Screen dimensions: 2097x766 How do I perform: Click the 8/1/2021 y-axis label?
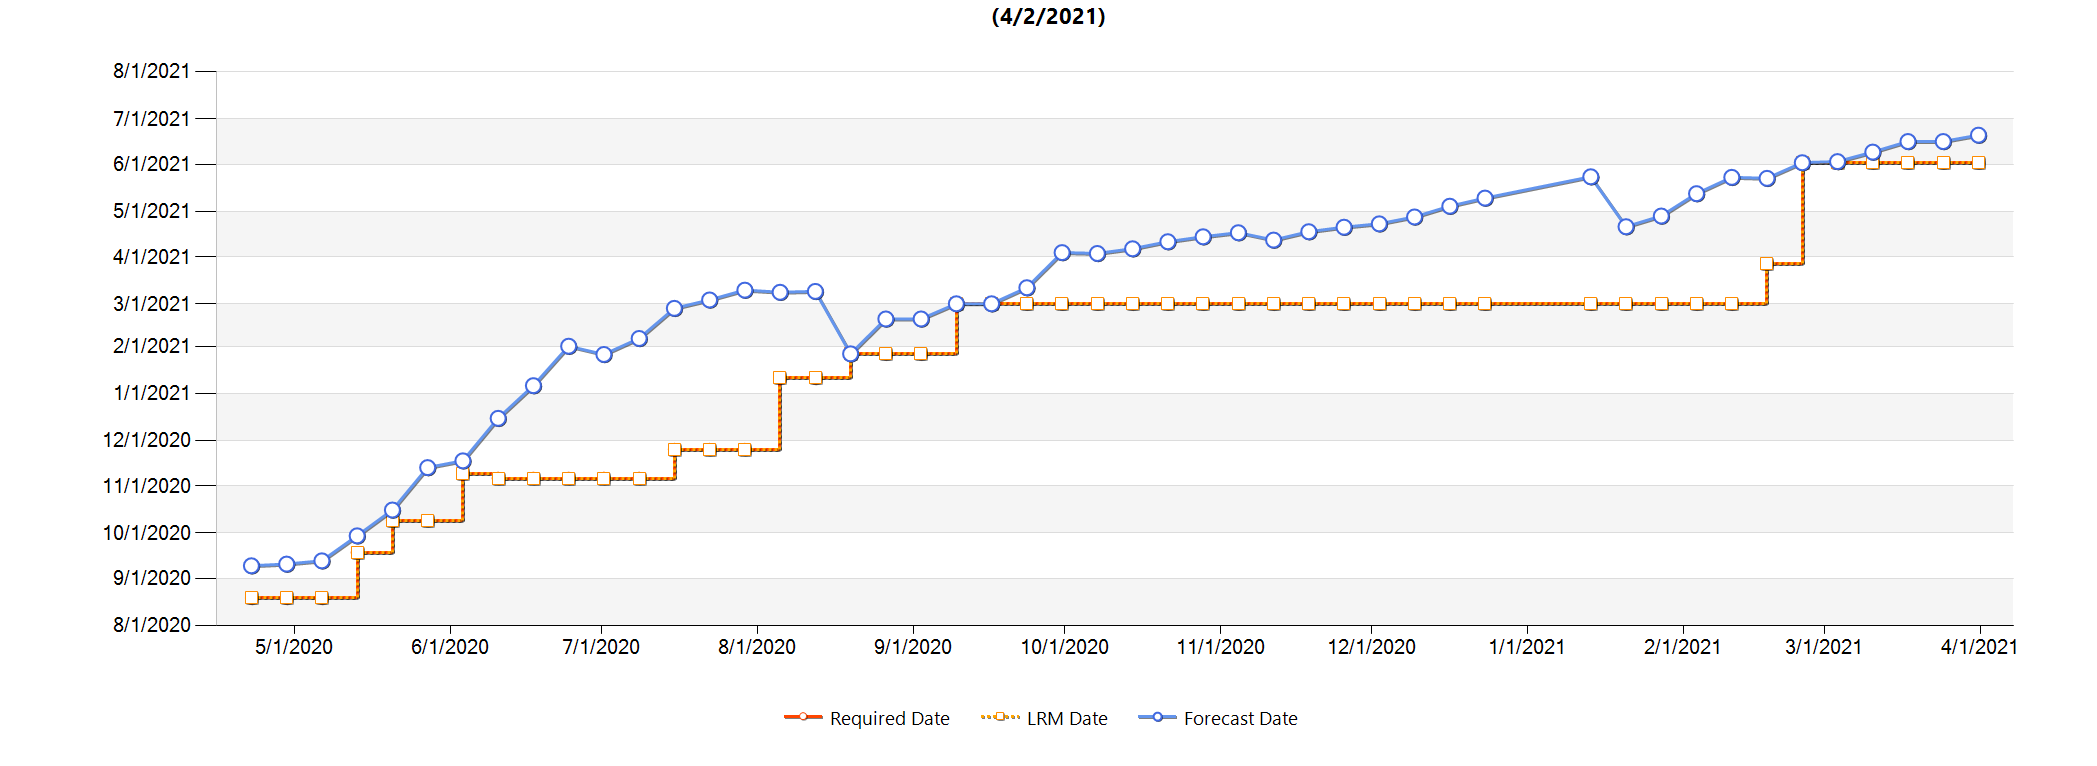click(151, 71)
